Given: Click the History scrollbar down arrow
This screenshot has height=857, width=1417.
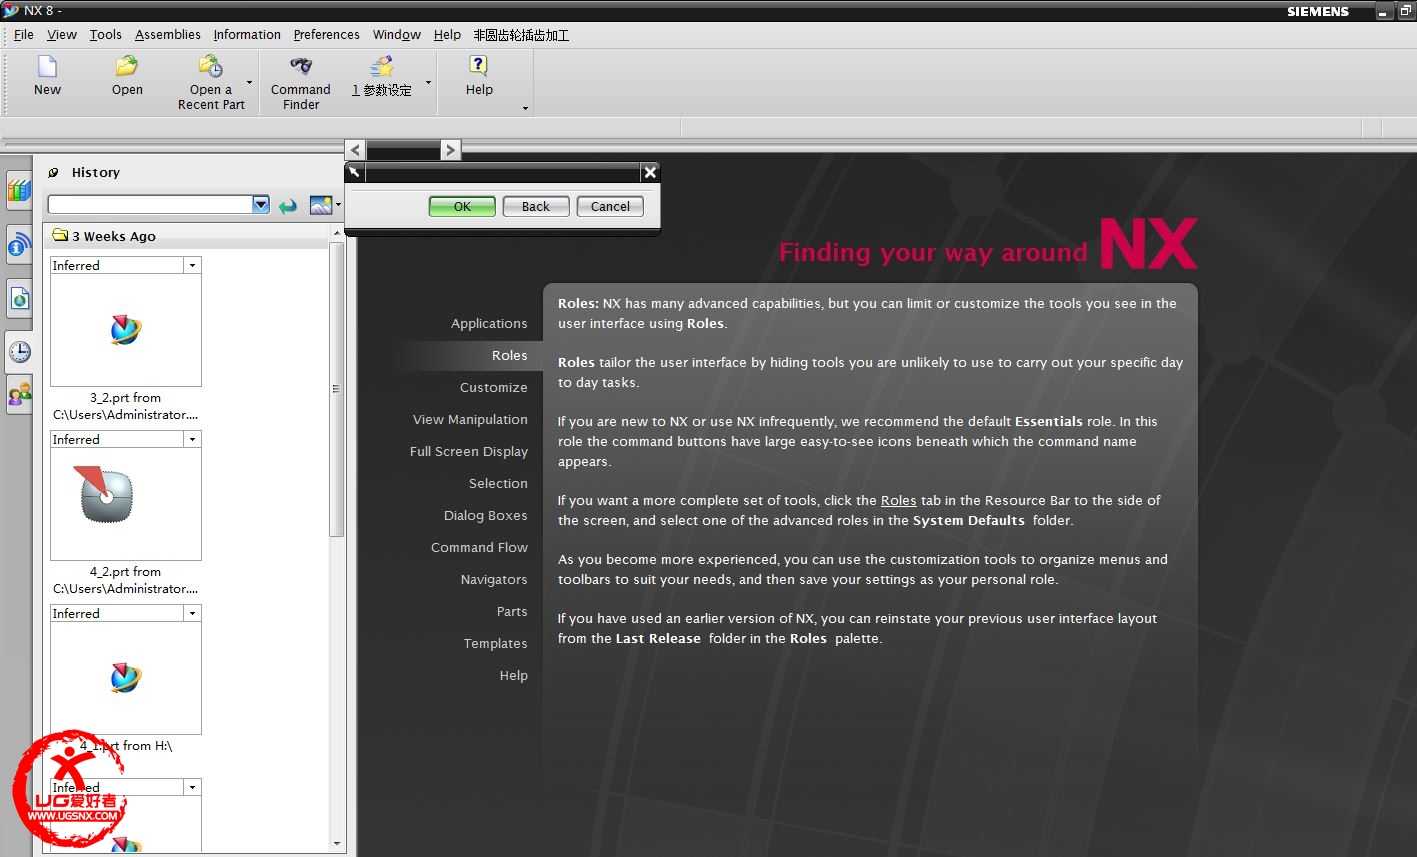Looking at the screenshot, I should [x=337, y=844].
